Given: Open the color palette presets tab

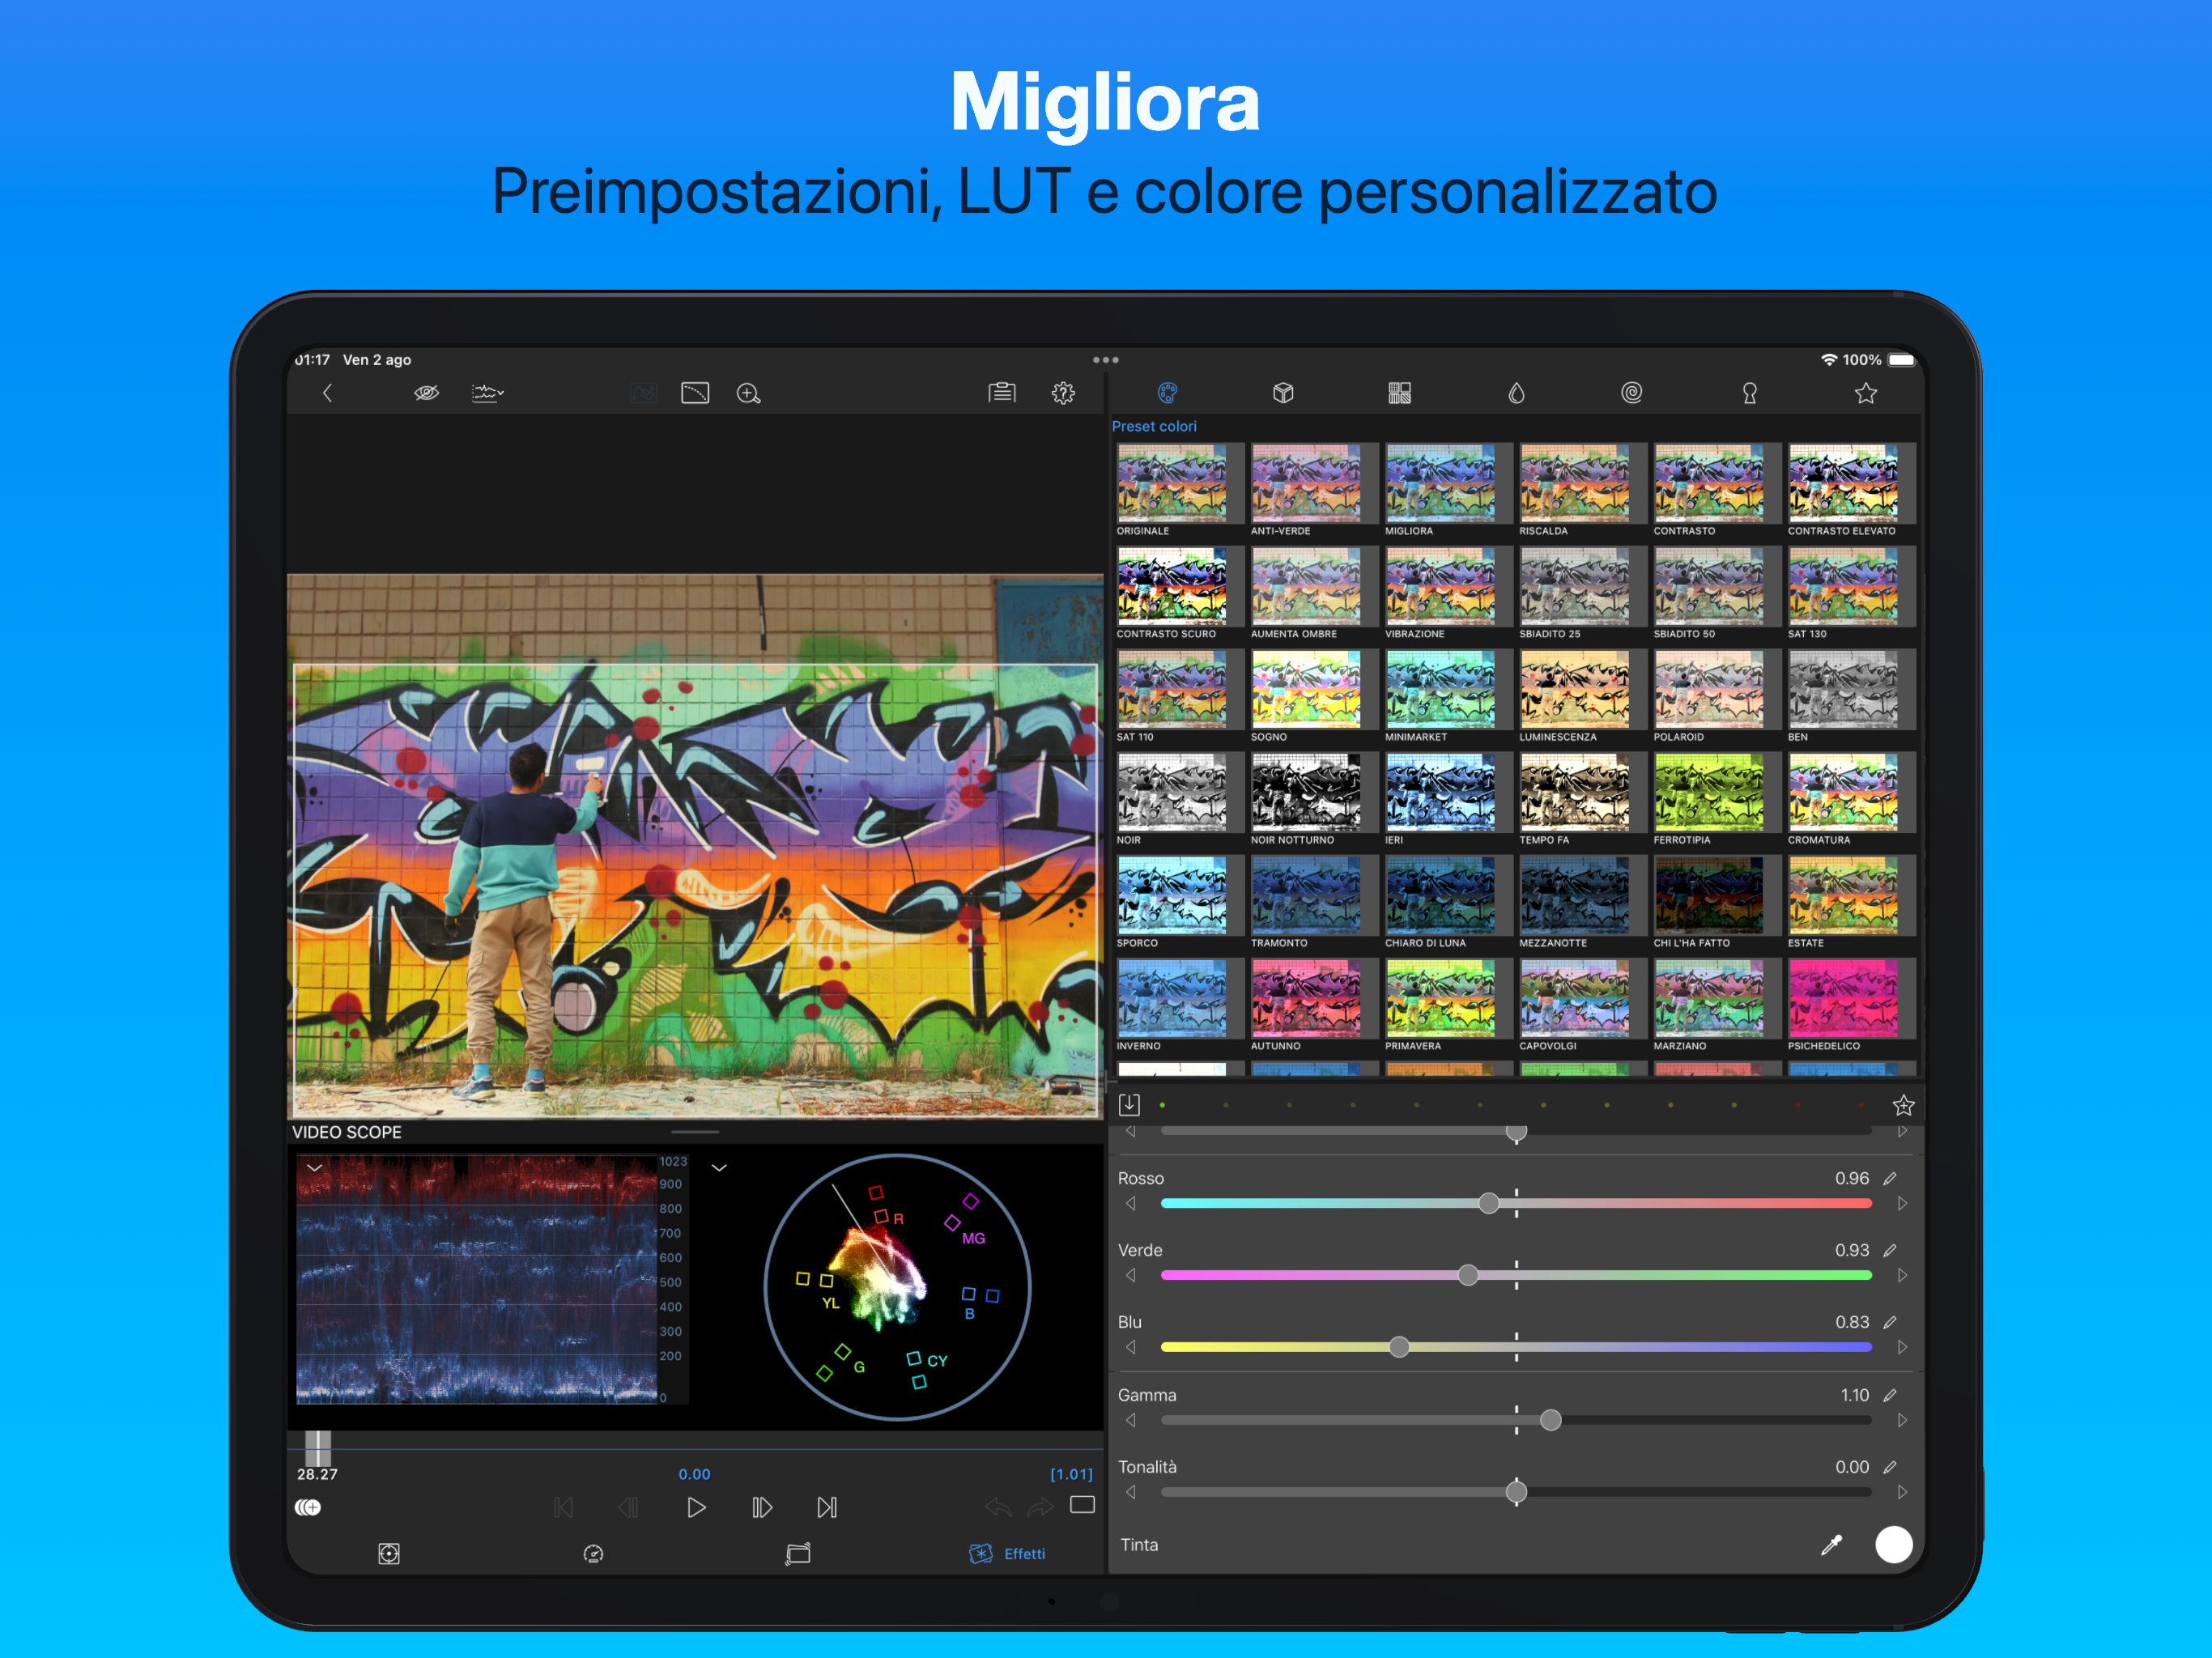Looking at the screenshot, I should point(1167,393).
